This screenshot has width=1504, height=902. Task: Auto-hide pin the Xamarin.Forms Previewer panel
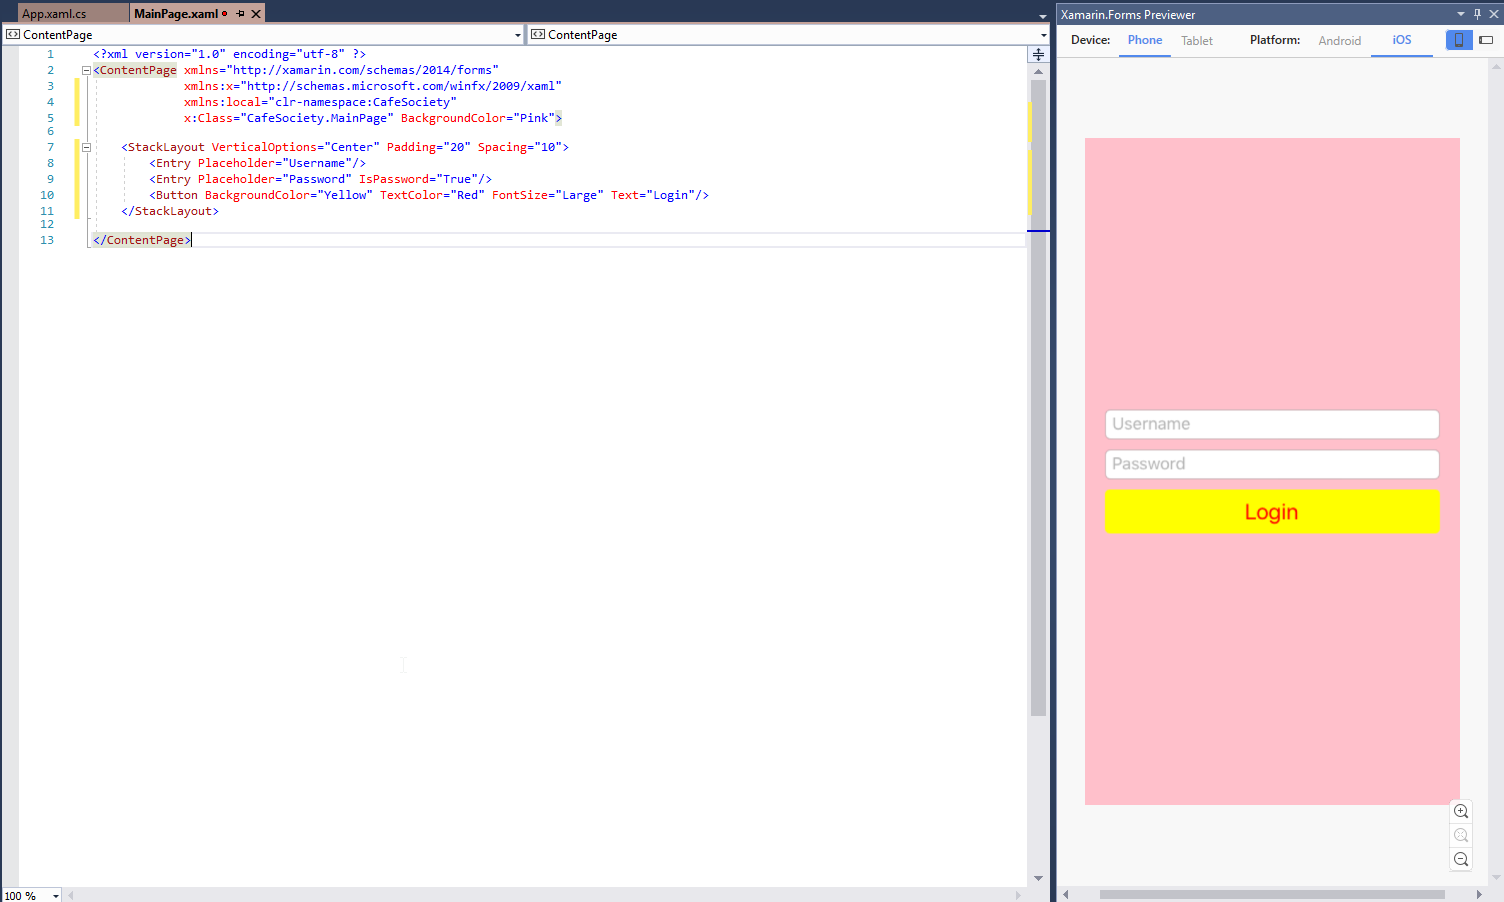coord(1477,14)
